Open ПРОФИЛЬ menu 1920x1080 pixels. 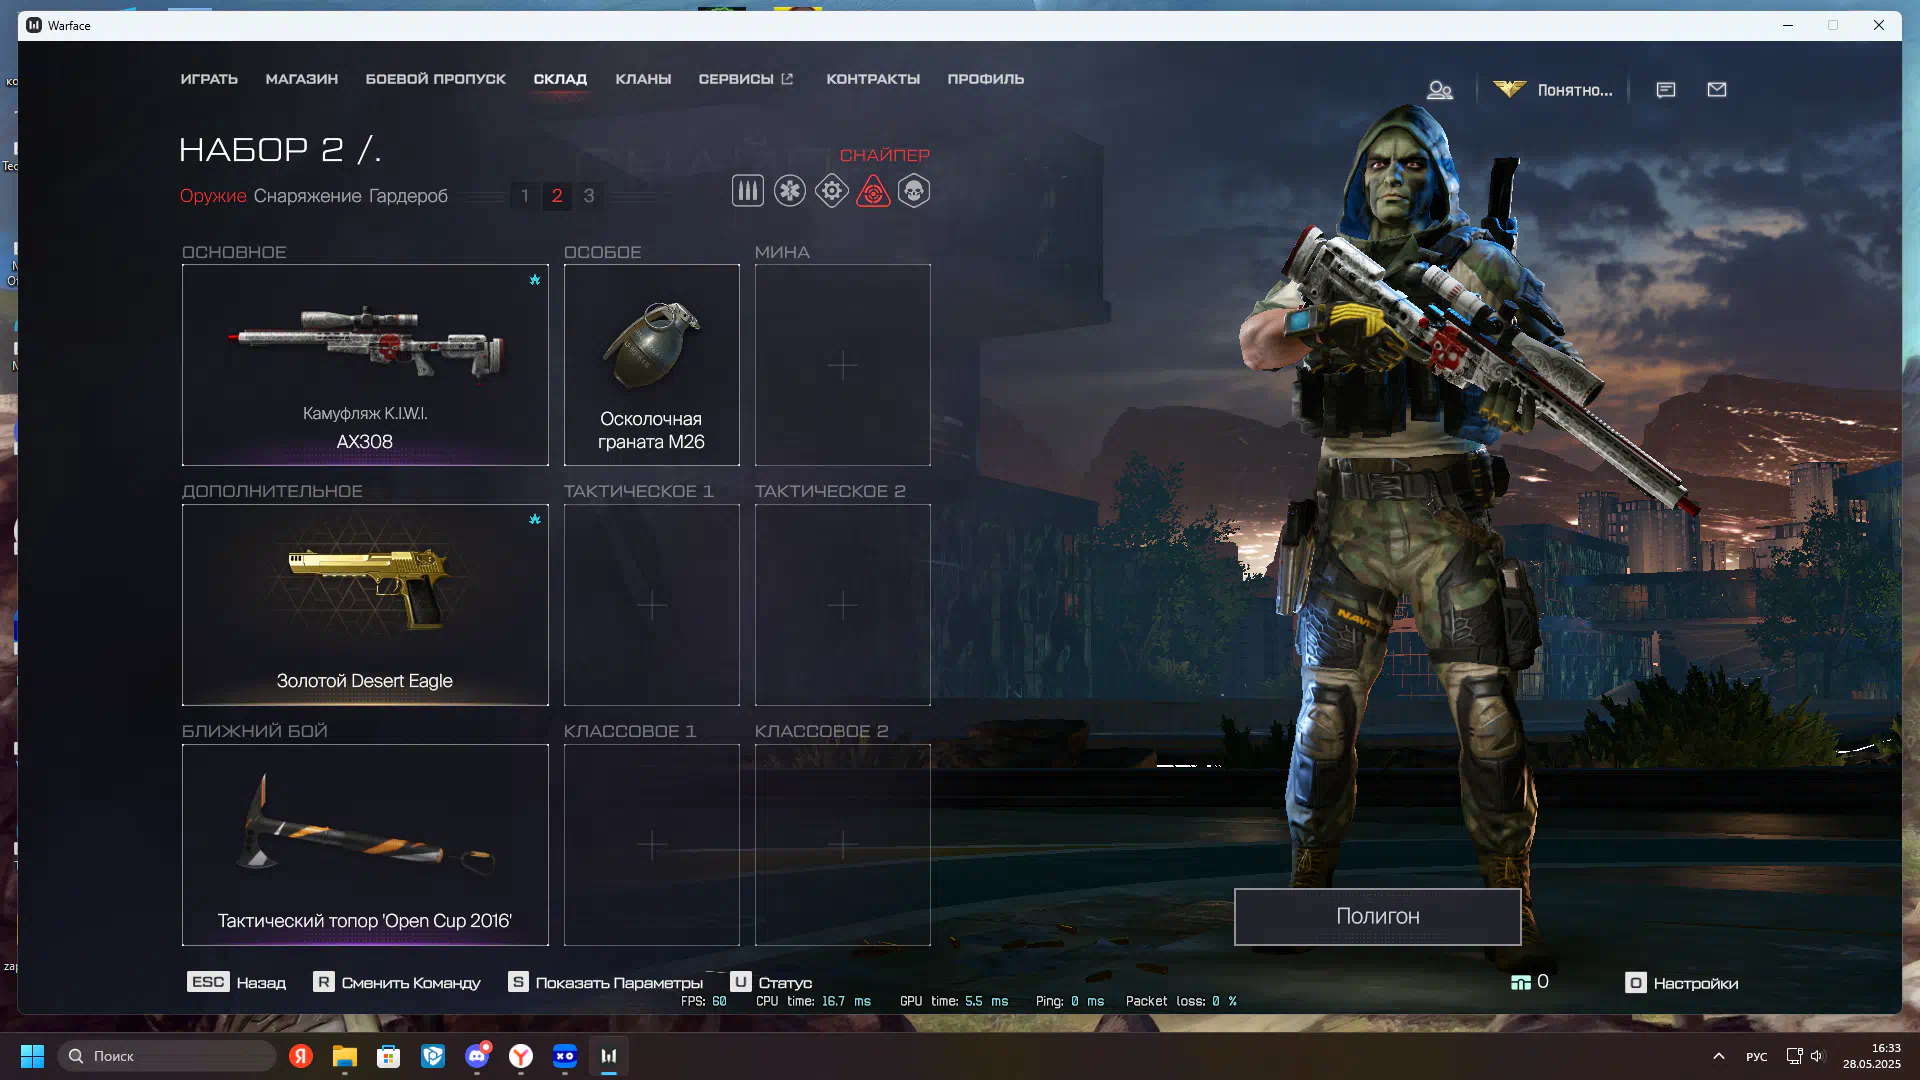(x=986, y=79)
